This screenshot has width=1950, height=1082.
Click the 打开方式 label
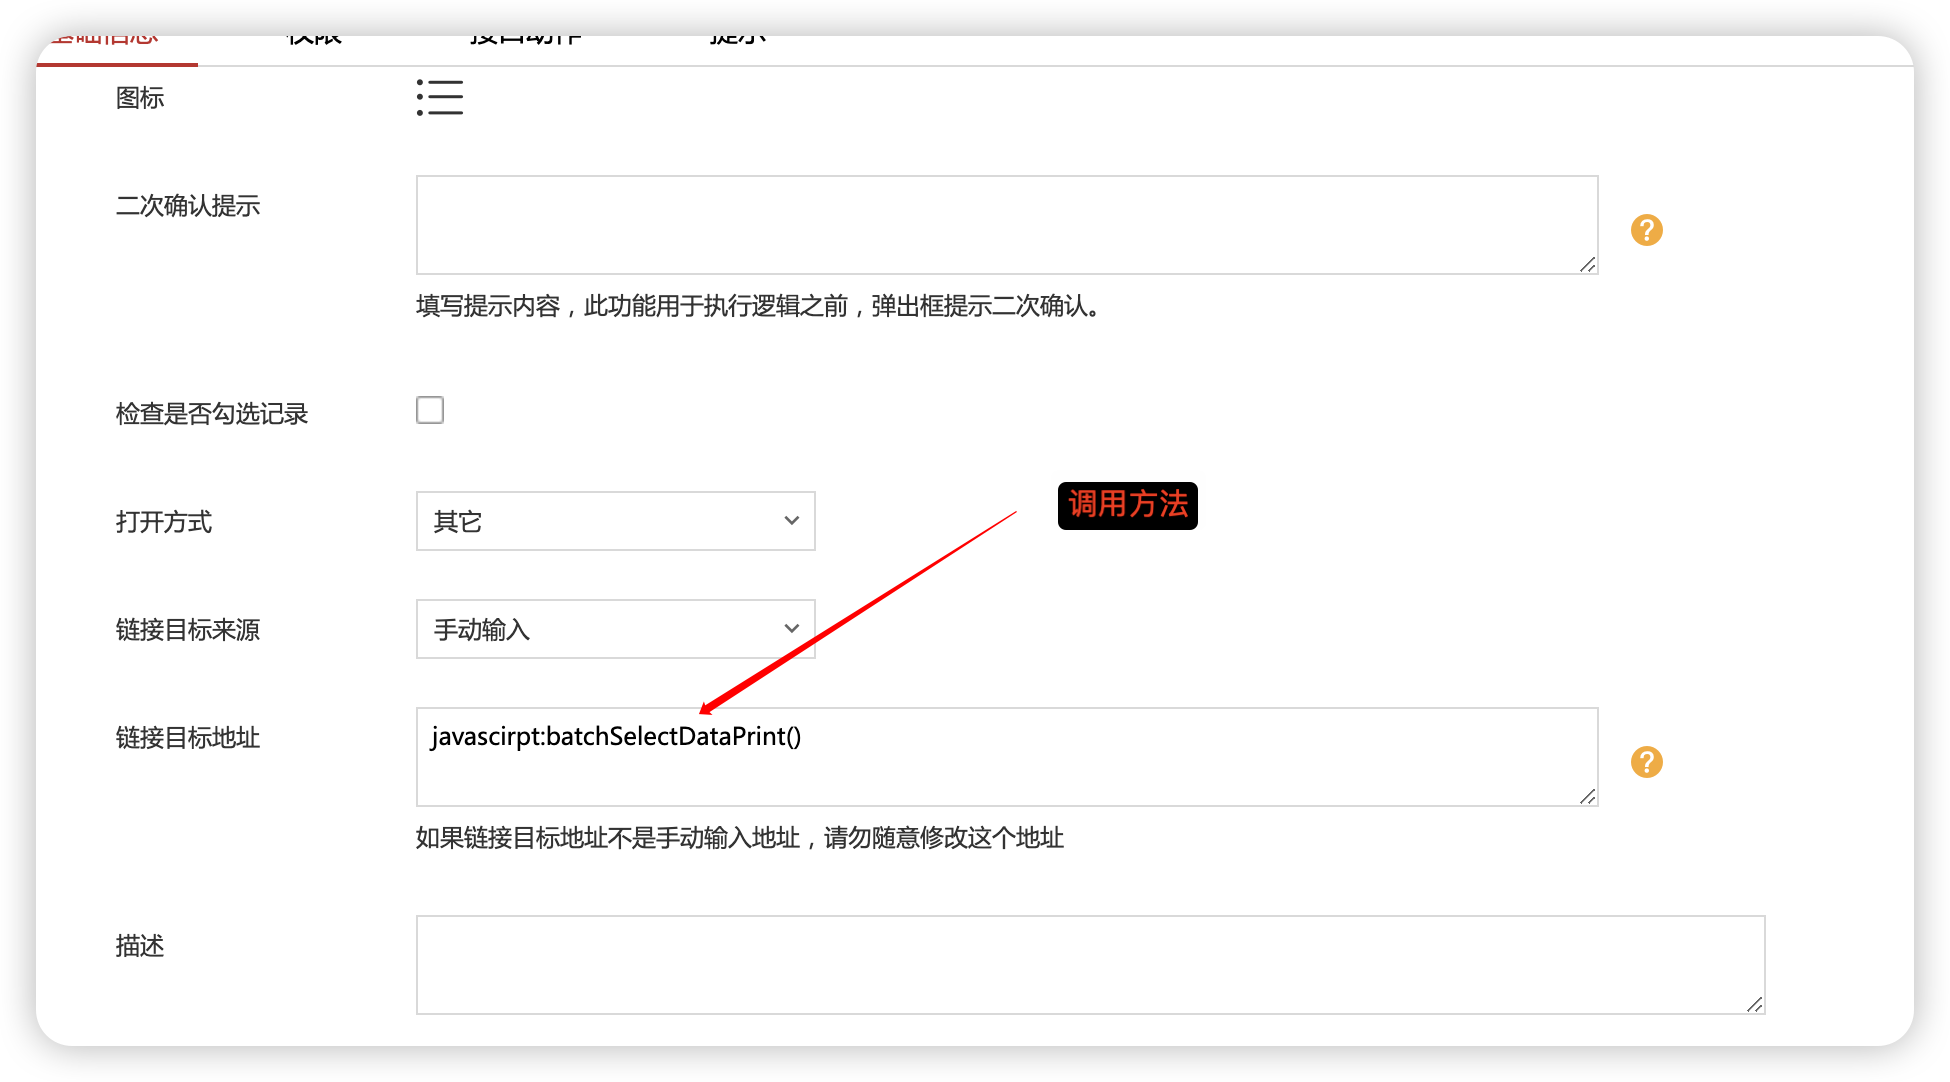coord(164,522)
